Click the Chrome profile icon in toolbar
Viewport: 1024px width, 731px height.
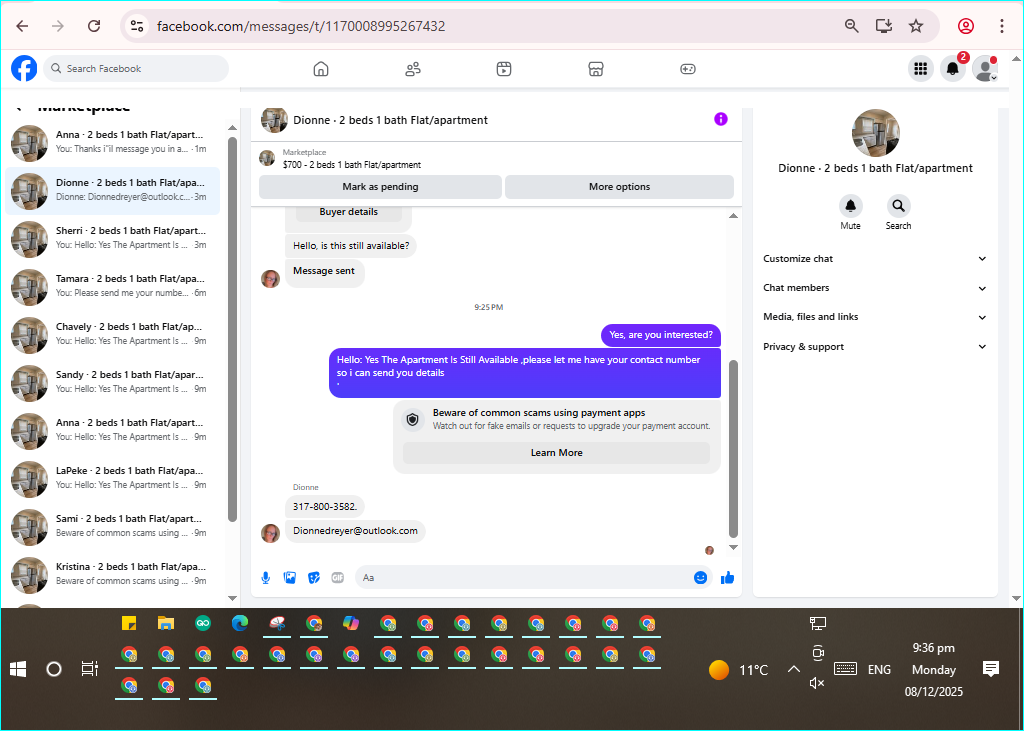pos(966,26)
